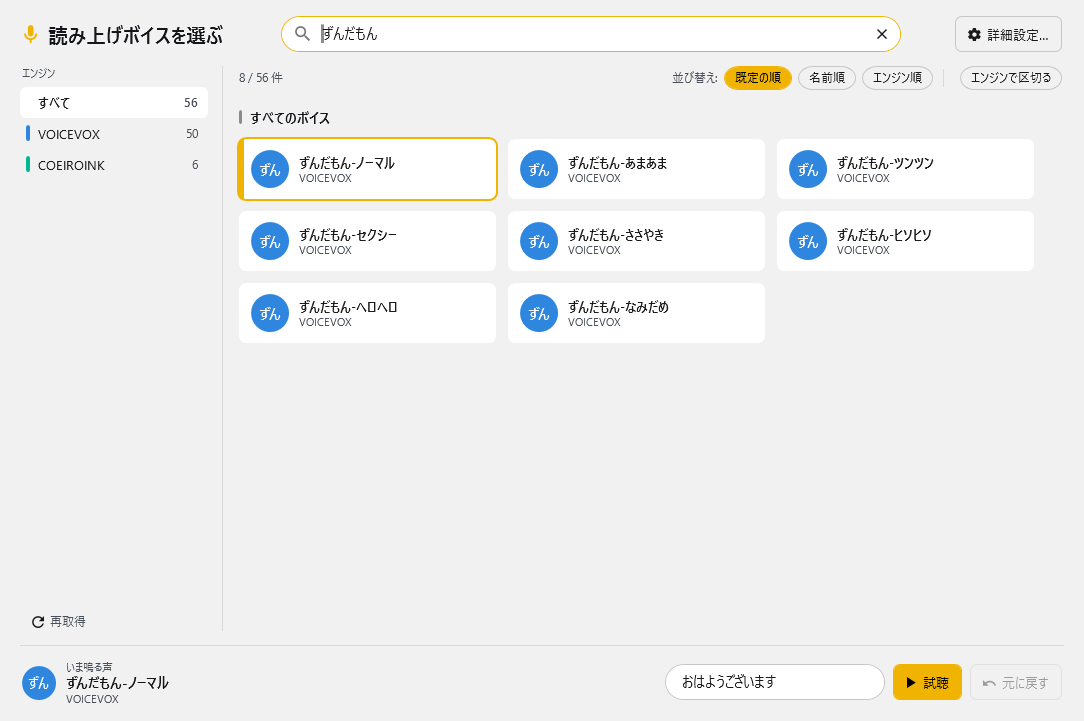Click the いま鳴る声 label
1084x721 pixels.
[x=89, y=667]
